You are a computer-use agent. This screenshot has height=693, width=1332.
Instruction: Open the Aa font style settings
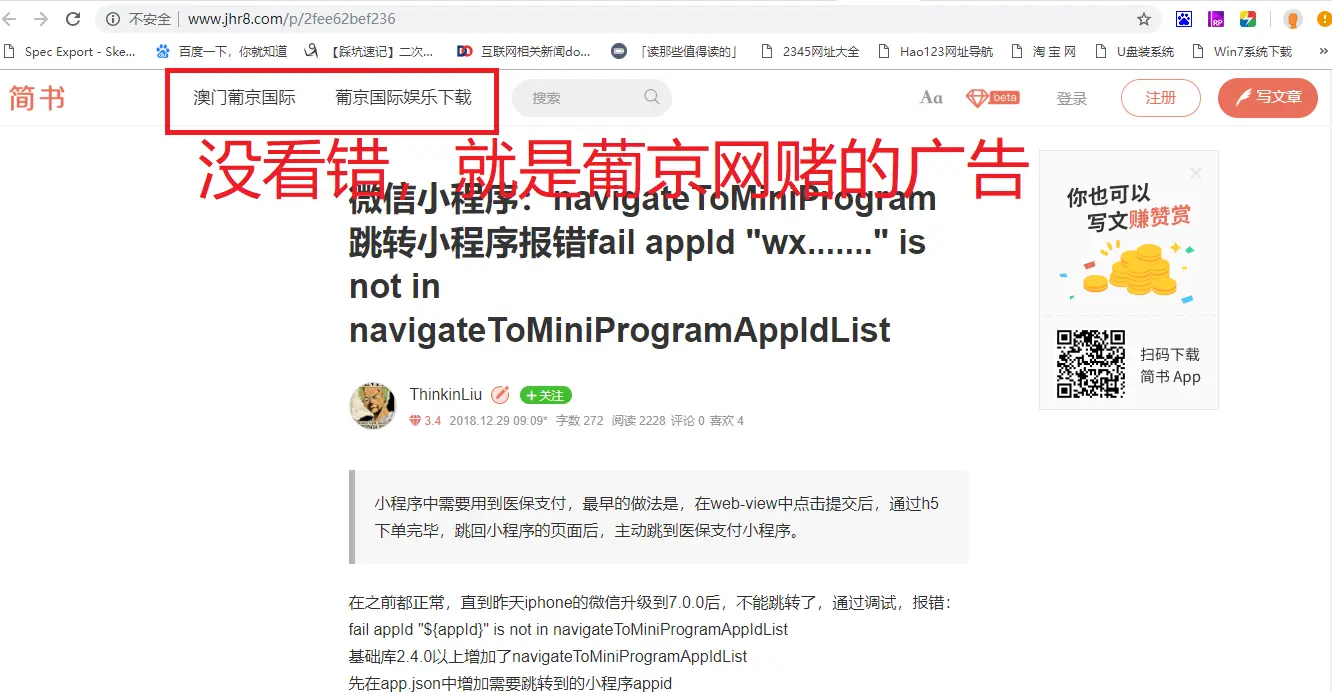tap(931, 97)
